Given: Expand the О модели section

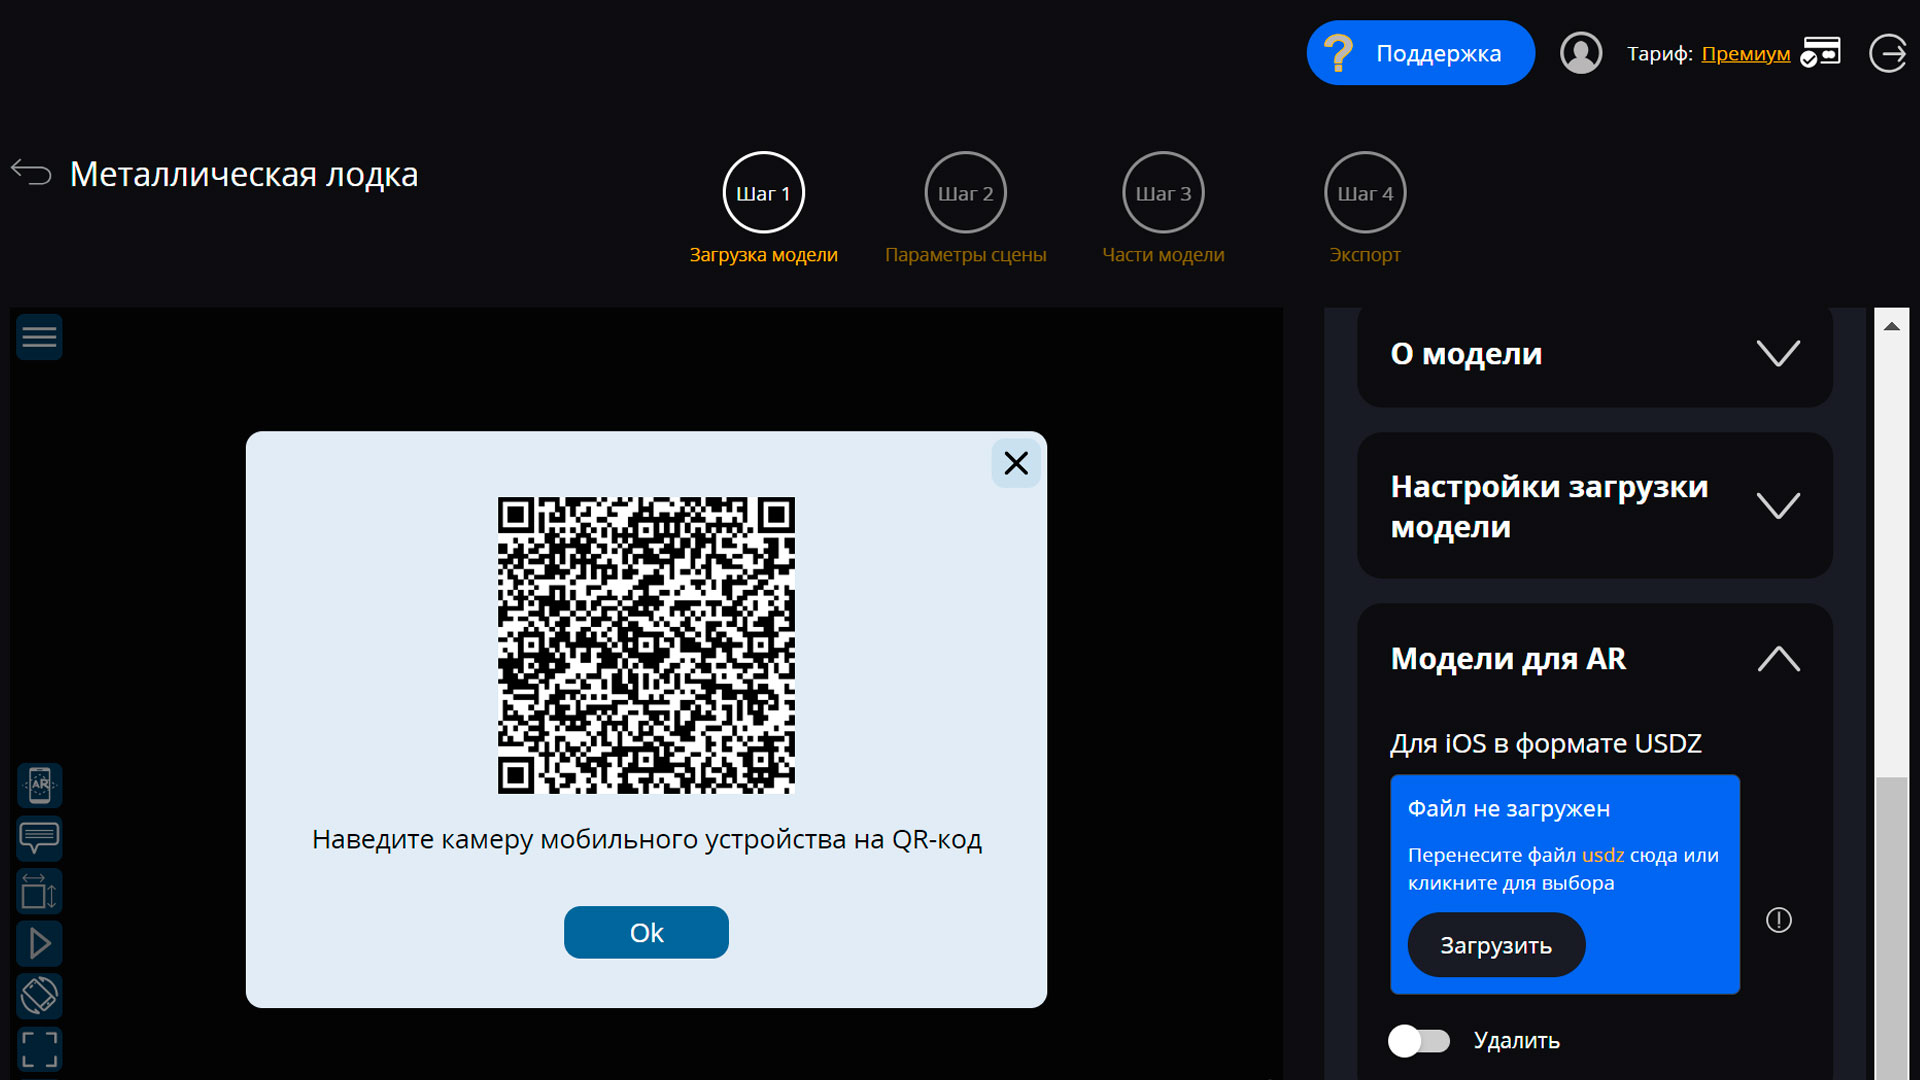Looking at the screenshot, I should click(x=1777, y=354).
